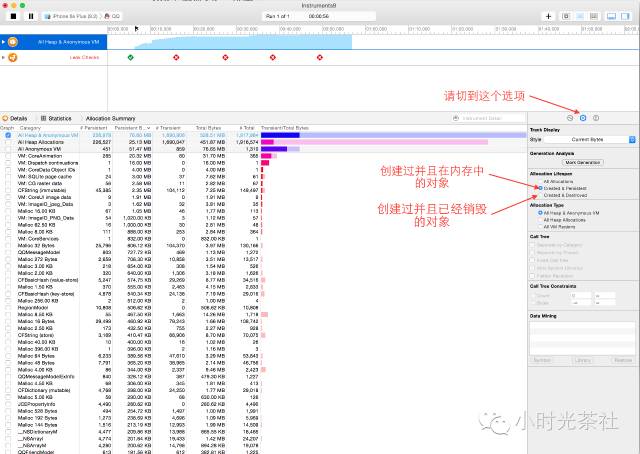Select the All Allocations radio button
The height and width of the screenshot is (454, 640).
pyautogui.click(x=540, y=181)
